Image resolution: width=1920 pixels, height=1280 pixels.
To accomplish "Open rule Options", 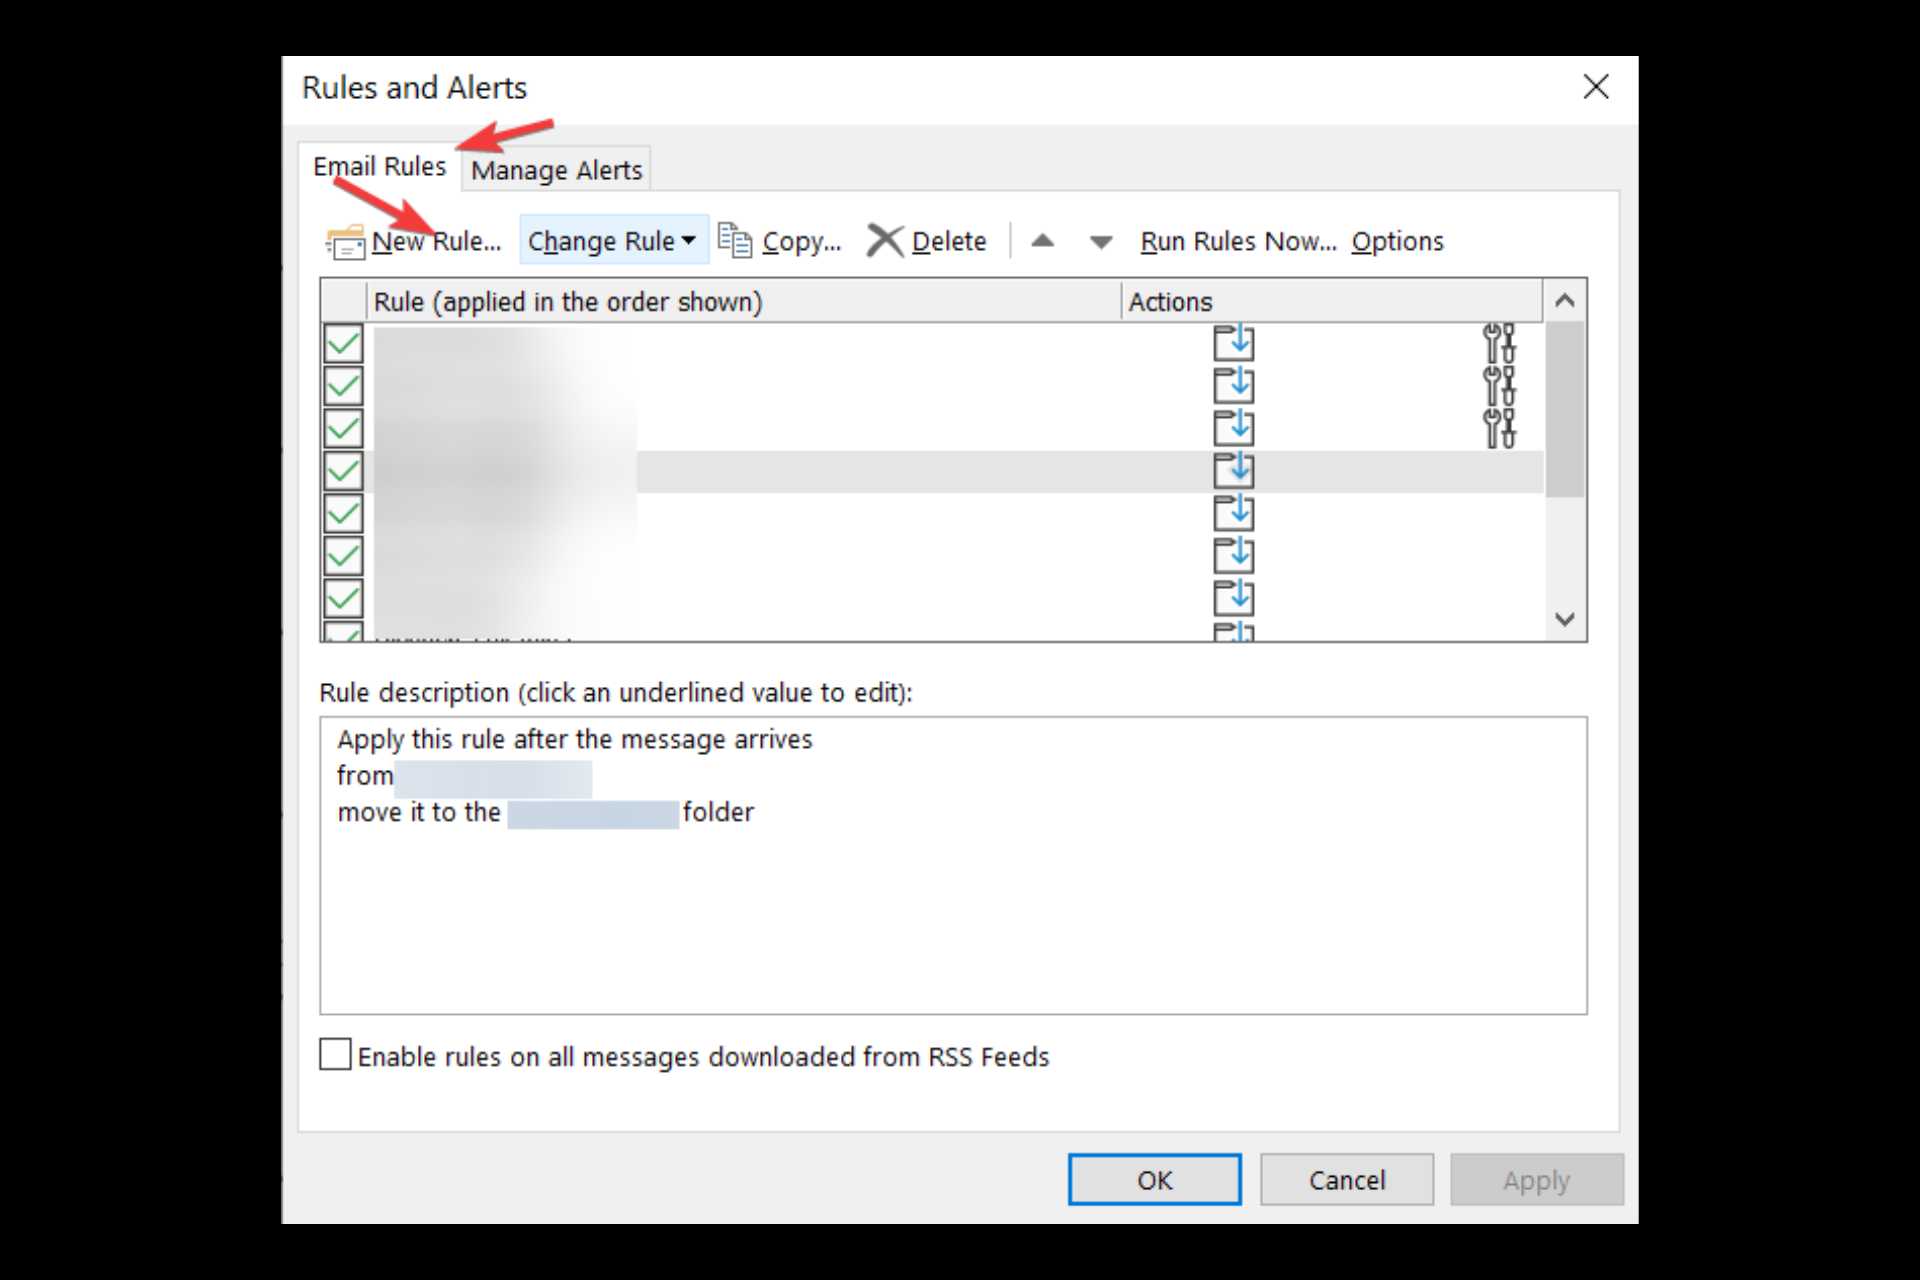I will coord(1397,241).
